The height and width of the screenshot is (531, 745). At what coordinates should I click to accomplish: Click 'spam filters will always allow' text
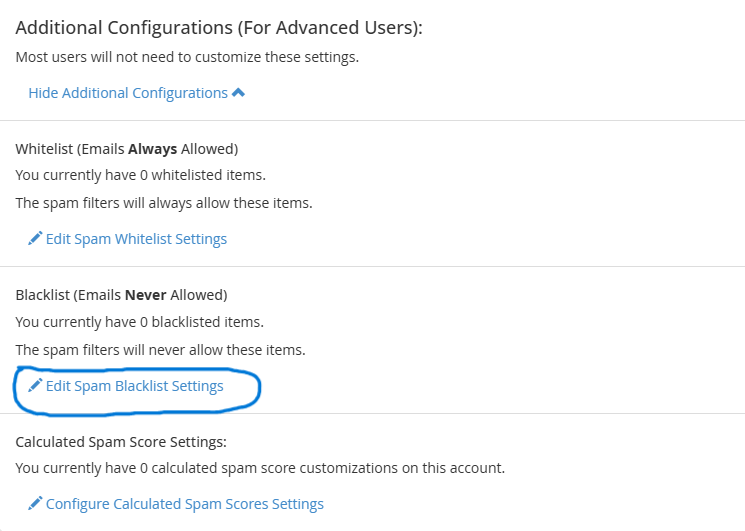(x=164, y=203)
